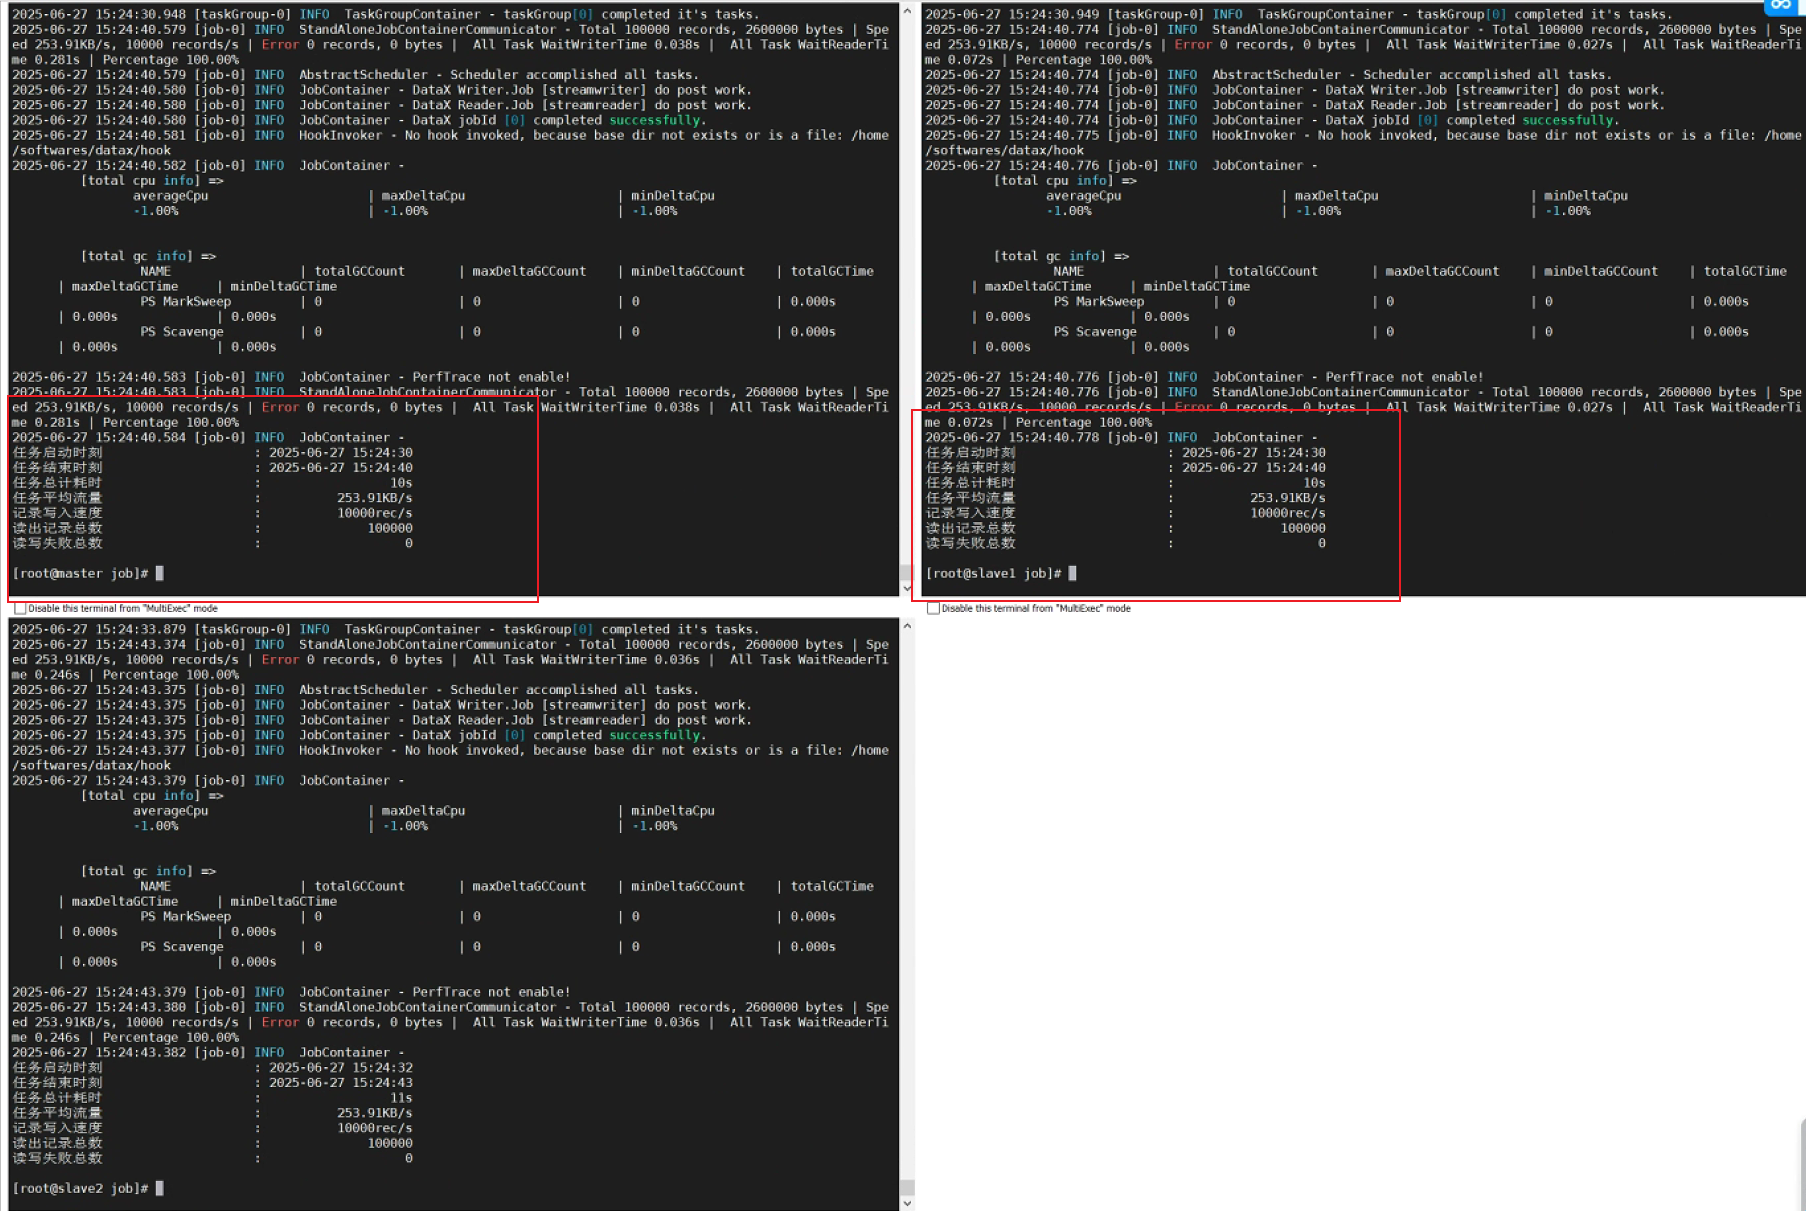Click 'maxDeltaCpu' column header in slave2 terminal
The image size is (1806, 1211).
coord(423,811)
